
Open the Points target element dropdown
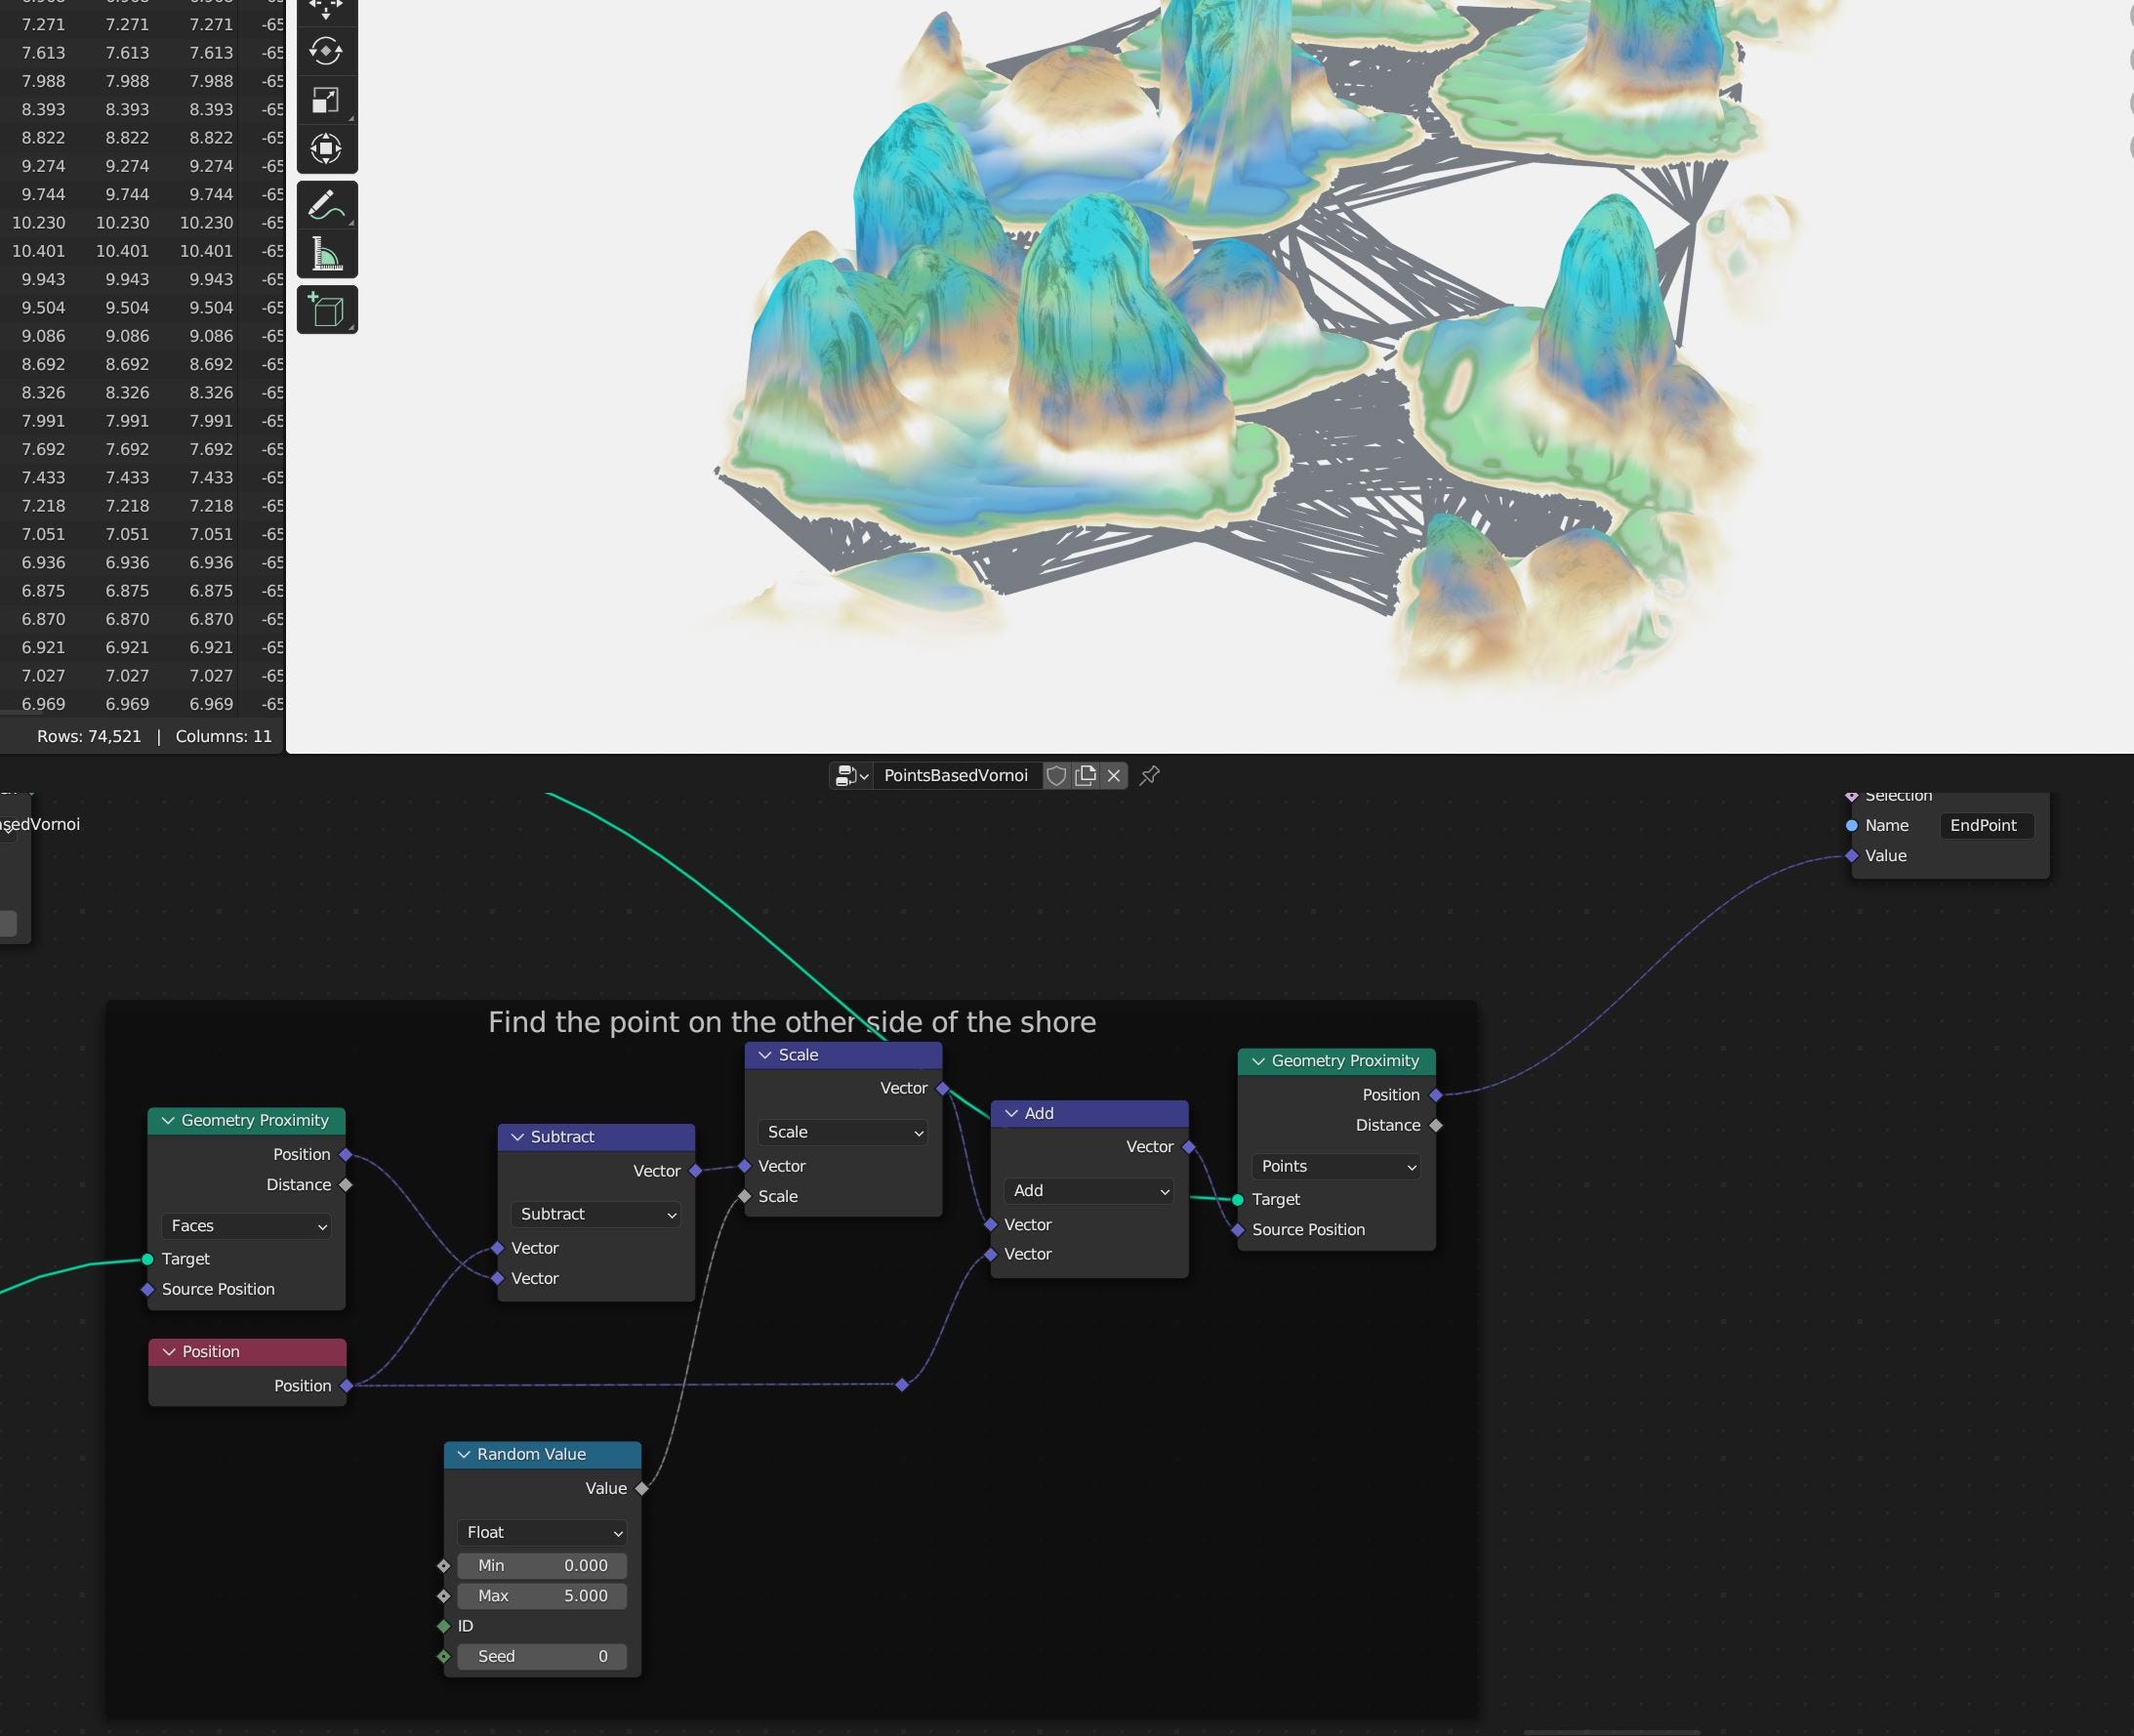pyautogui.click(x=1336, y=1166)
